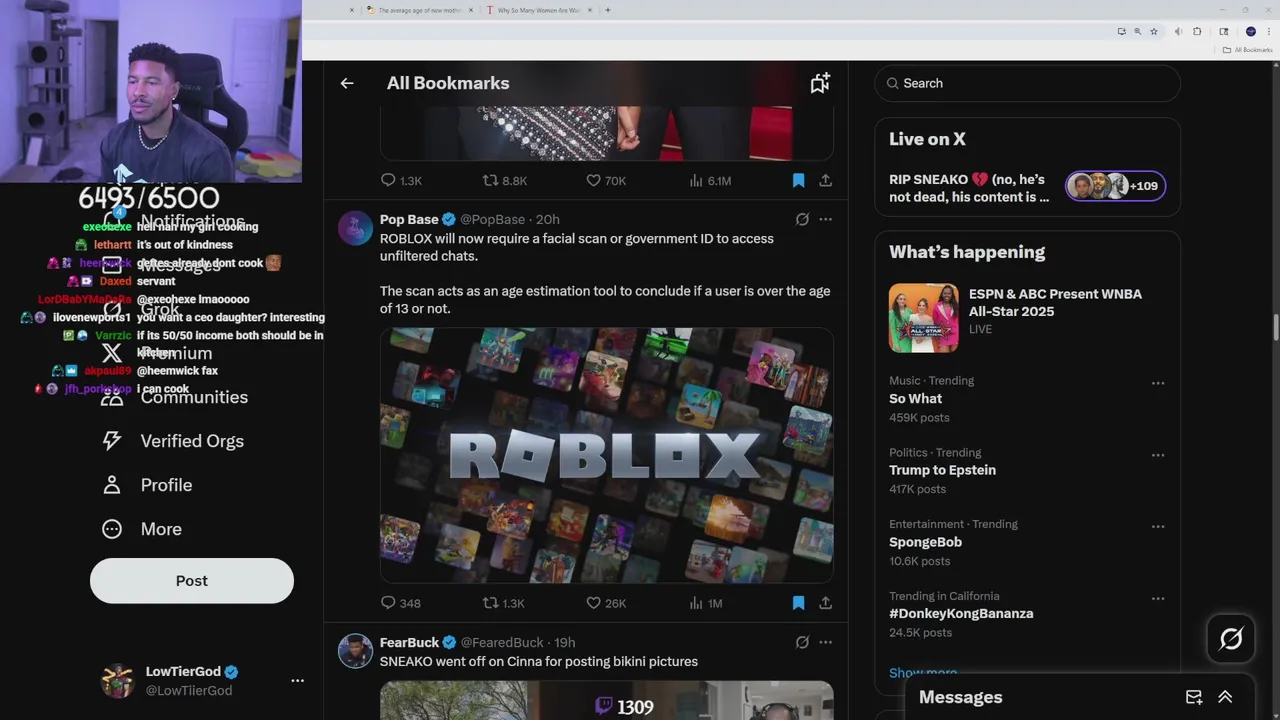Share the Pop Base Roblox post
This screenshot has width=1280, height=720.
coord(825,603)
